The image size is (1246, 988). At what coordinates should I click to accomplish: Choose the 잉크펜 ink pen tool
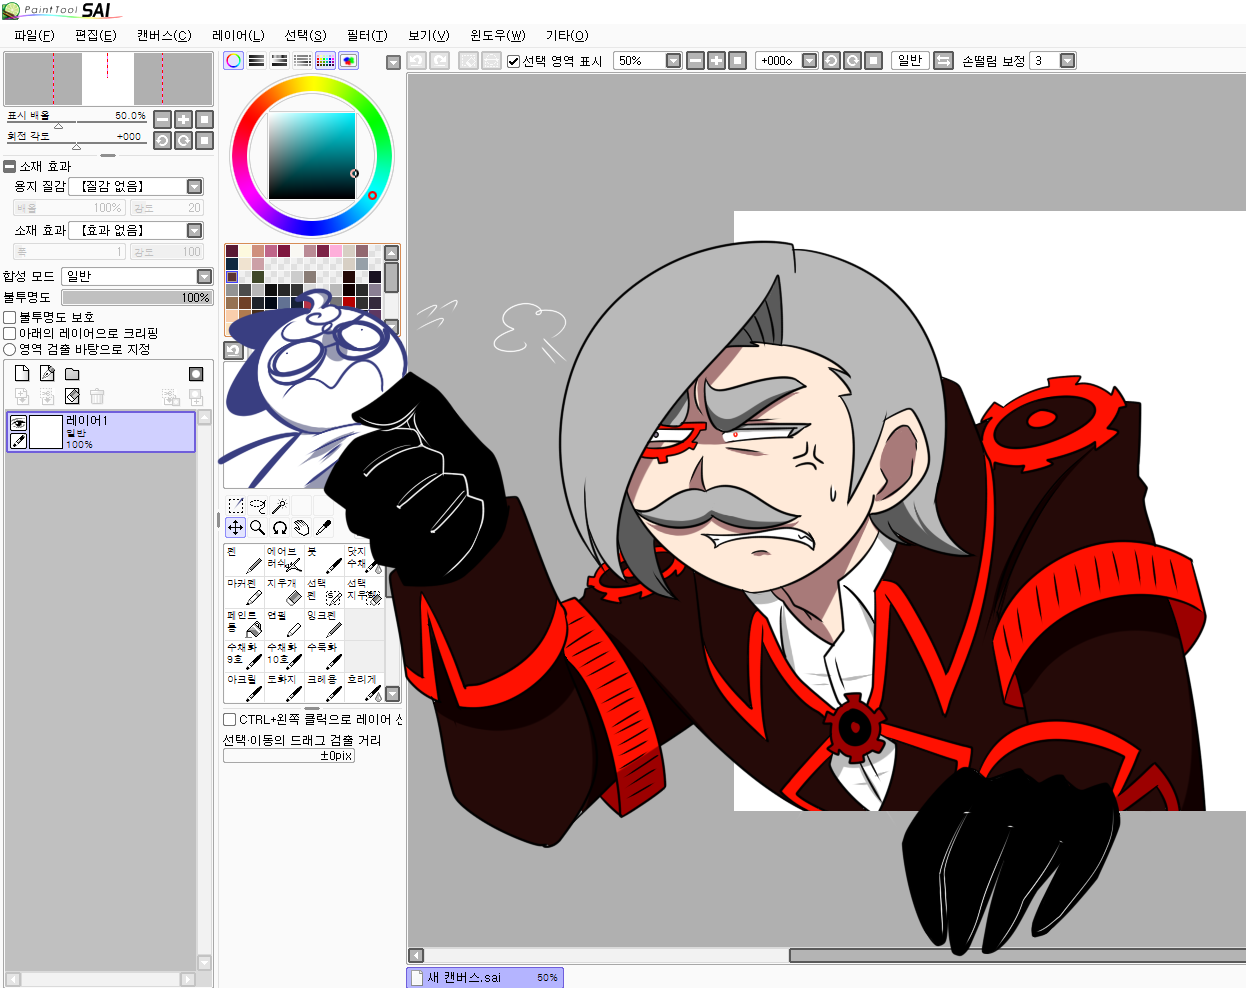point(324,624)
